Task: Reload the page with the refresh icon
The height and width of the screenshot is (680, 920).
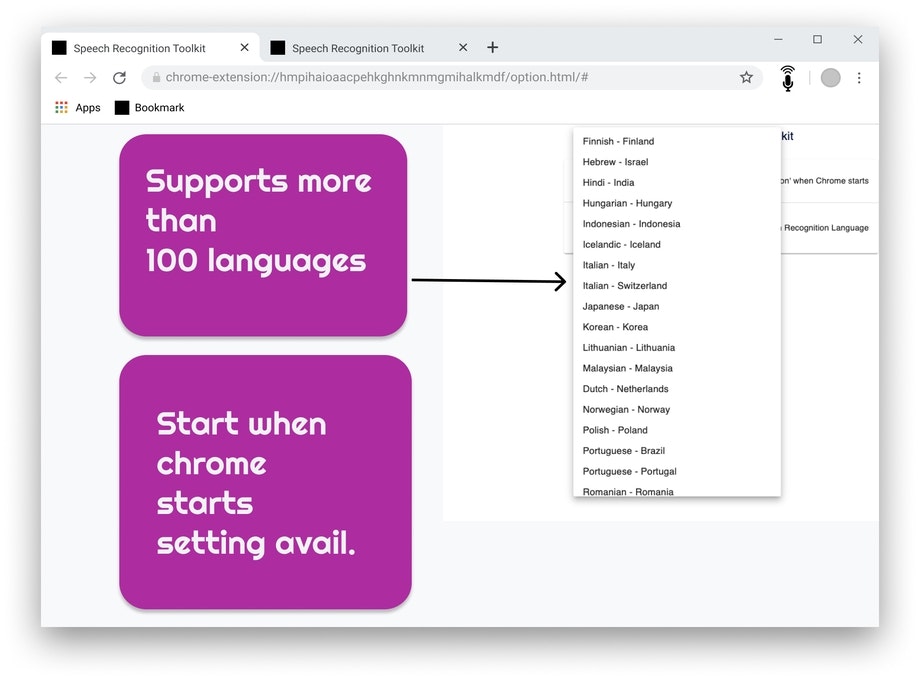Action: (x=120, y=77)
